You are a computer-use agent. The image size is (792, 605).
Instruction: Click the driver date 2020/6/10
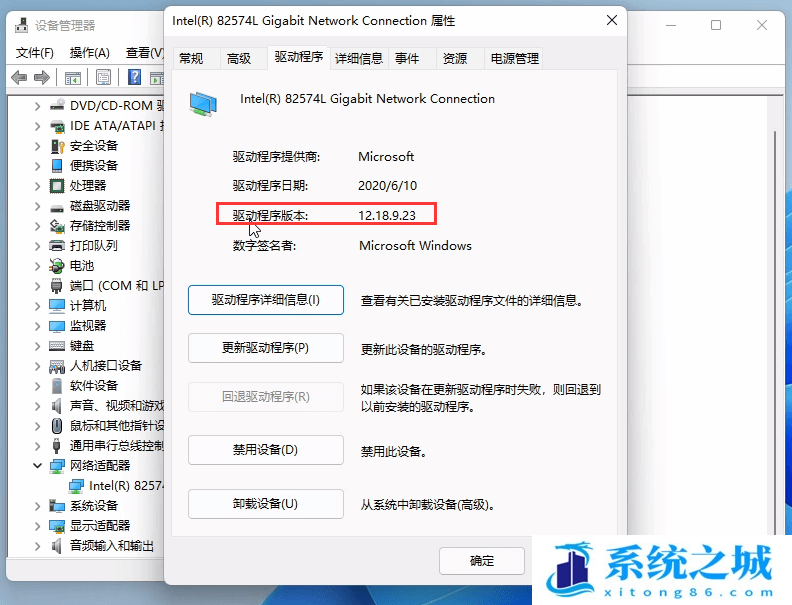click(388, 186)
